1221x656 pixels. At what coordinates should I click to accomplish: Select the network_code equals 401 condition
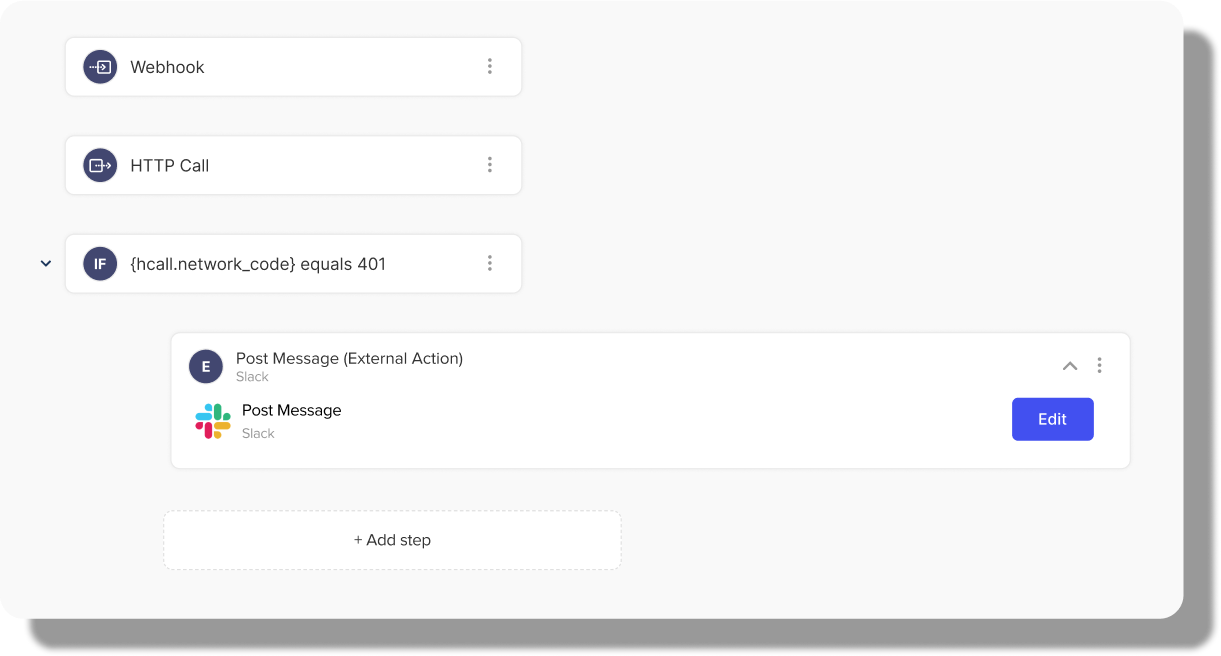click(x=293, y=264)
